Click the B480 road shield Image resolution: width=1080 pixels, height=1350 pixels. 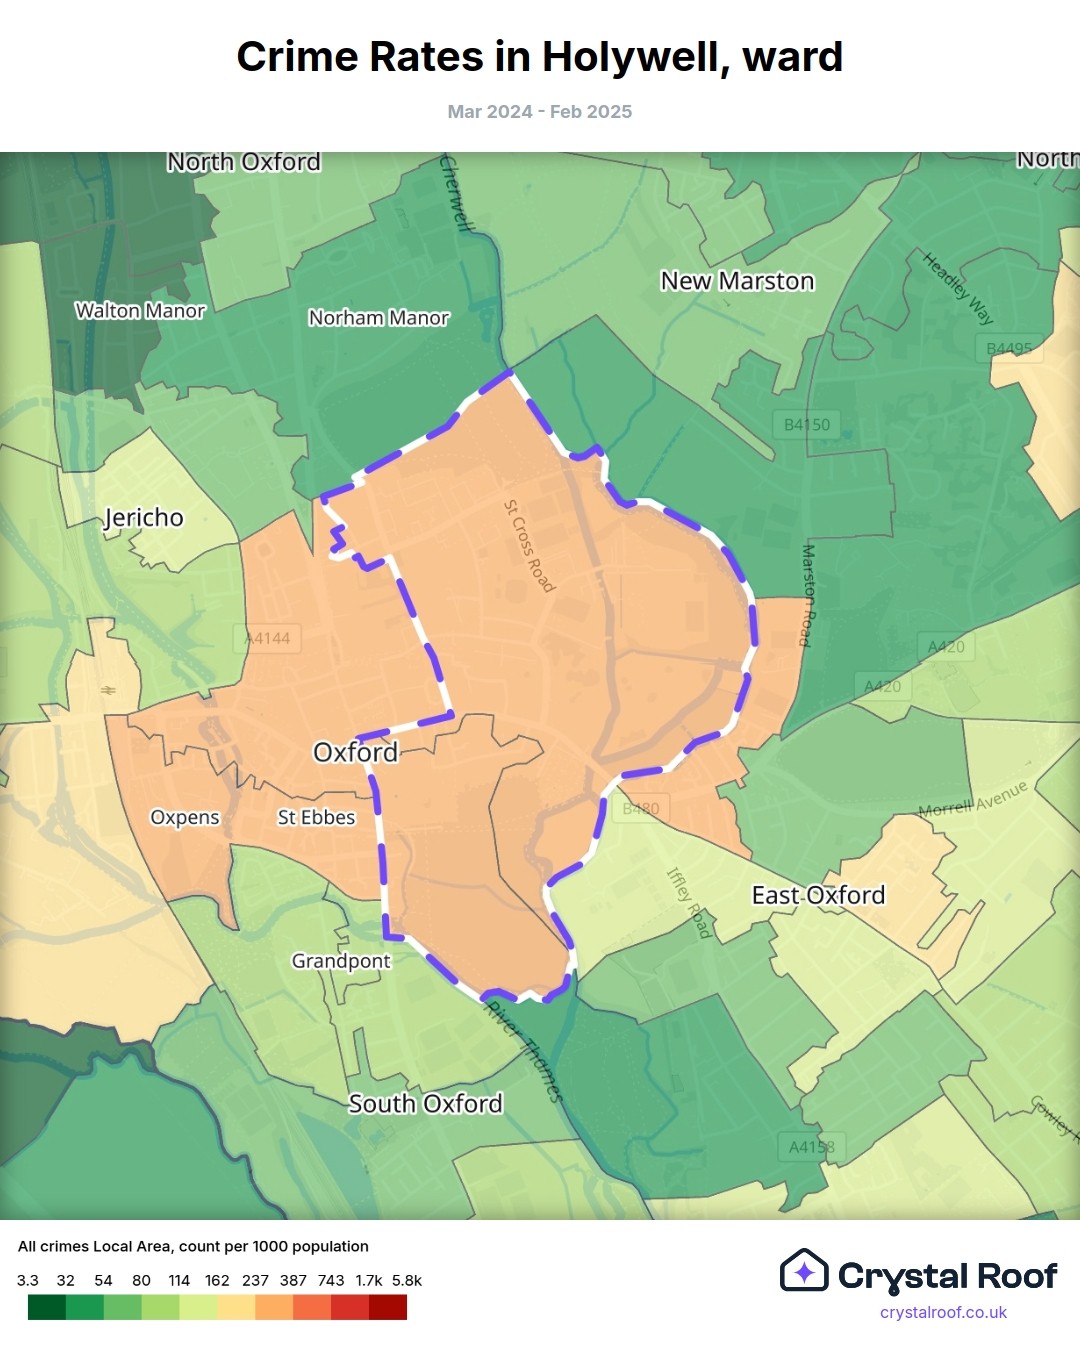click(641, 808)
